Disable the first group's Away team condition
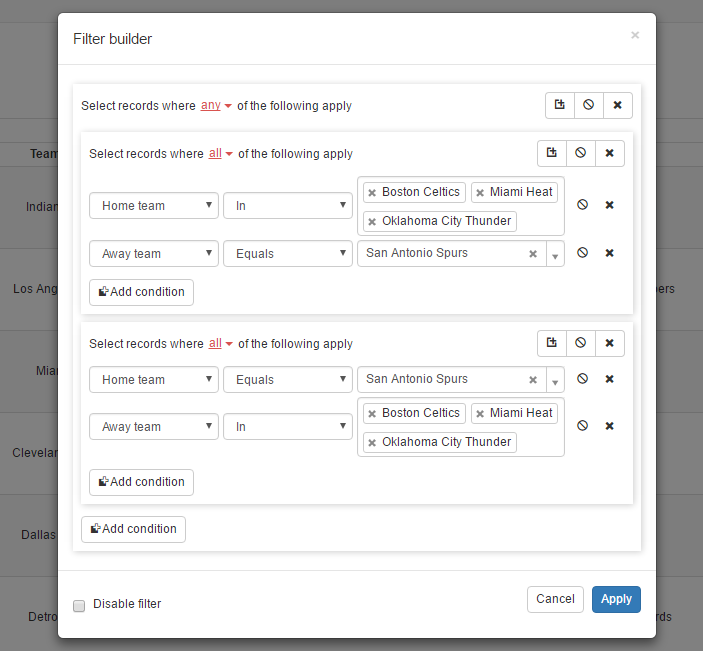Viewport: 703px width, 651px height. pos(582,253)
